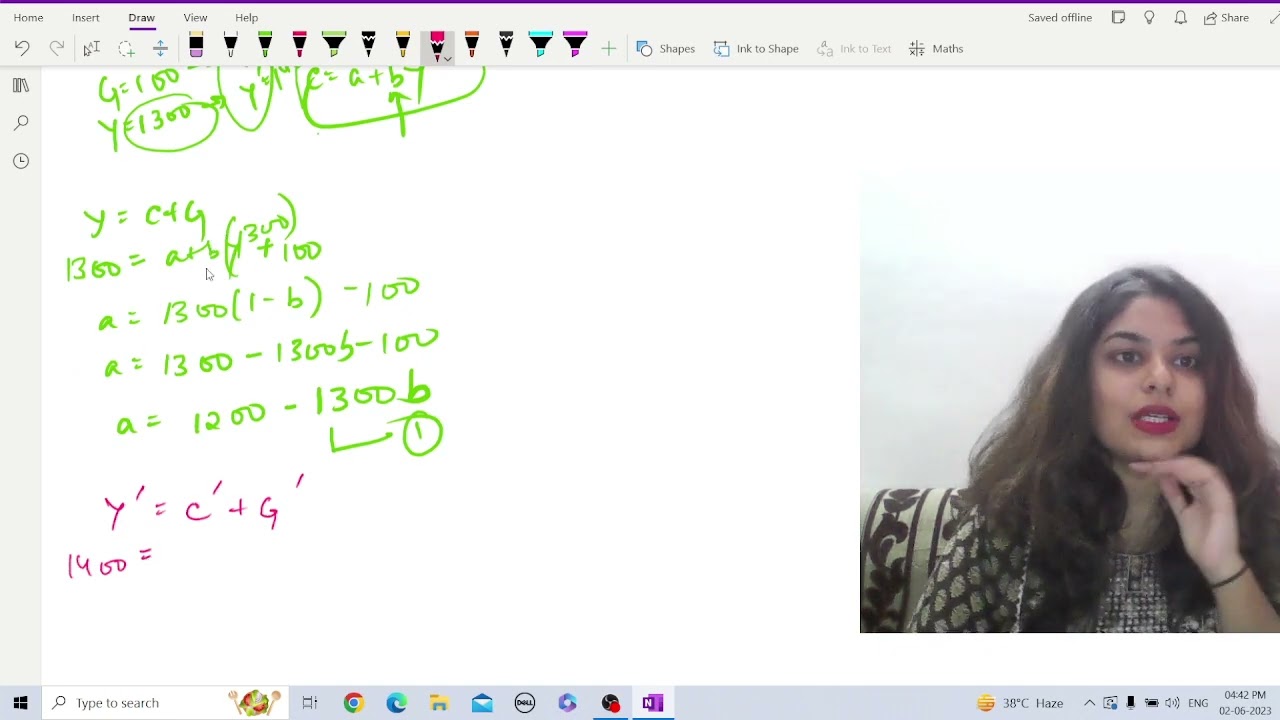
Task: Open the pink pen options dropdown arrow
Action: tap(448, 59)
